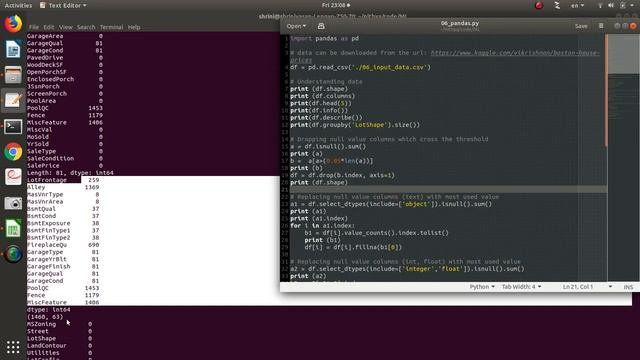Screen dimensions: 640x360
Task: Save the 06_pandas.py file
Action: [581, 26]
